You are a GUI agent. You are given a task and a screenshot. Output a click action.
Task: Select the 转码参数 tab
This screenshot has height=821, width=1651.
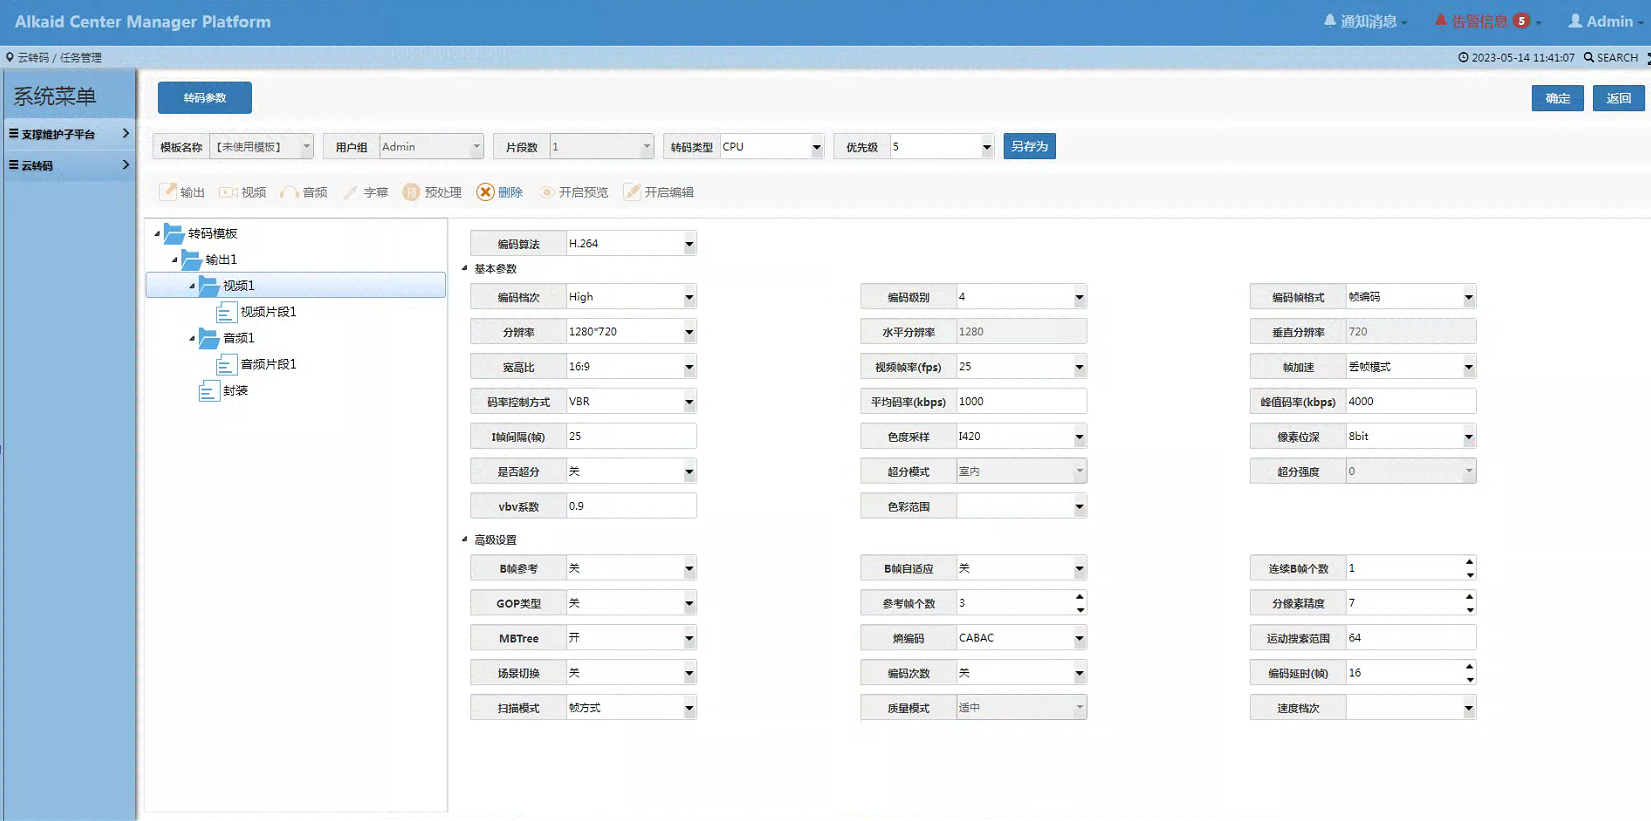(205, 98)
